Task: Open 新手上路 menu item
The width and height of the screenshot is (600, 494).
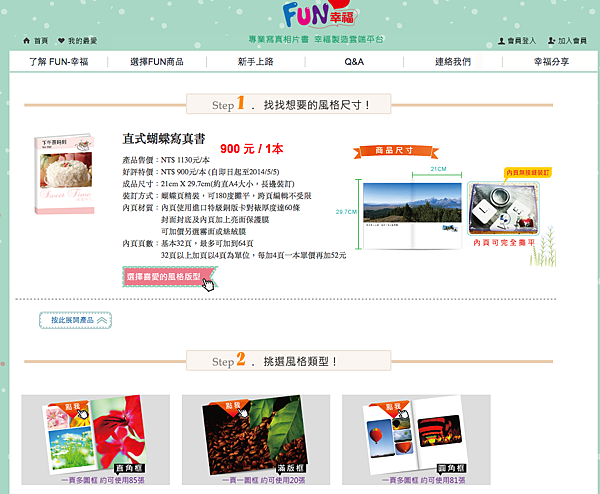Action: click(x=256, y=62)
